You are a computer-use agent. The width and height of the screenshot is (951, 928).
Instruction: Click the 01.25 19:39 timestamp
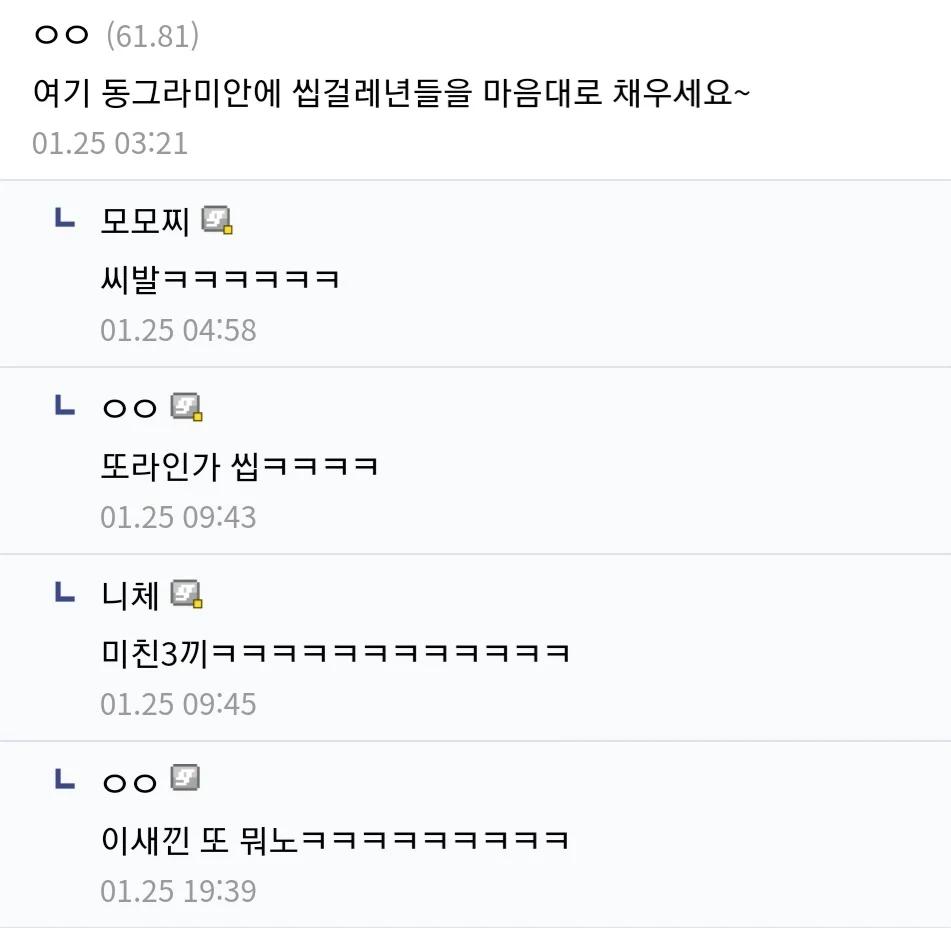tap(178, 890)
